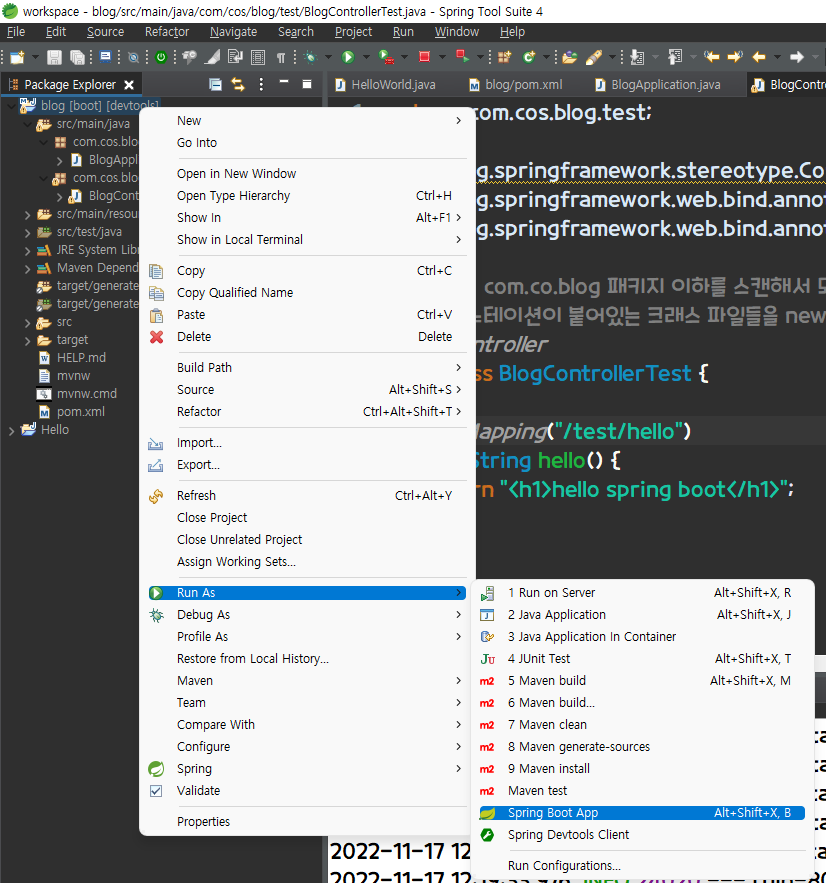Minimize the Package Explorer panel
The image size is (826, 883).
coord(284,83)
